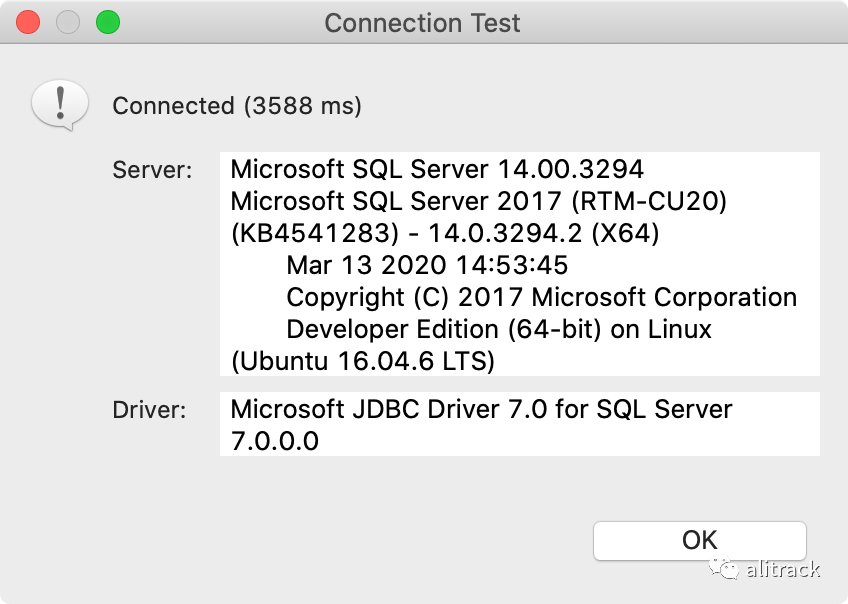Close the Connection Test dialog (red button)

tap(29, 22)
